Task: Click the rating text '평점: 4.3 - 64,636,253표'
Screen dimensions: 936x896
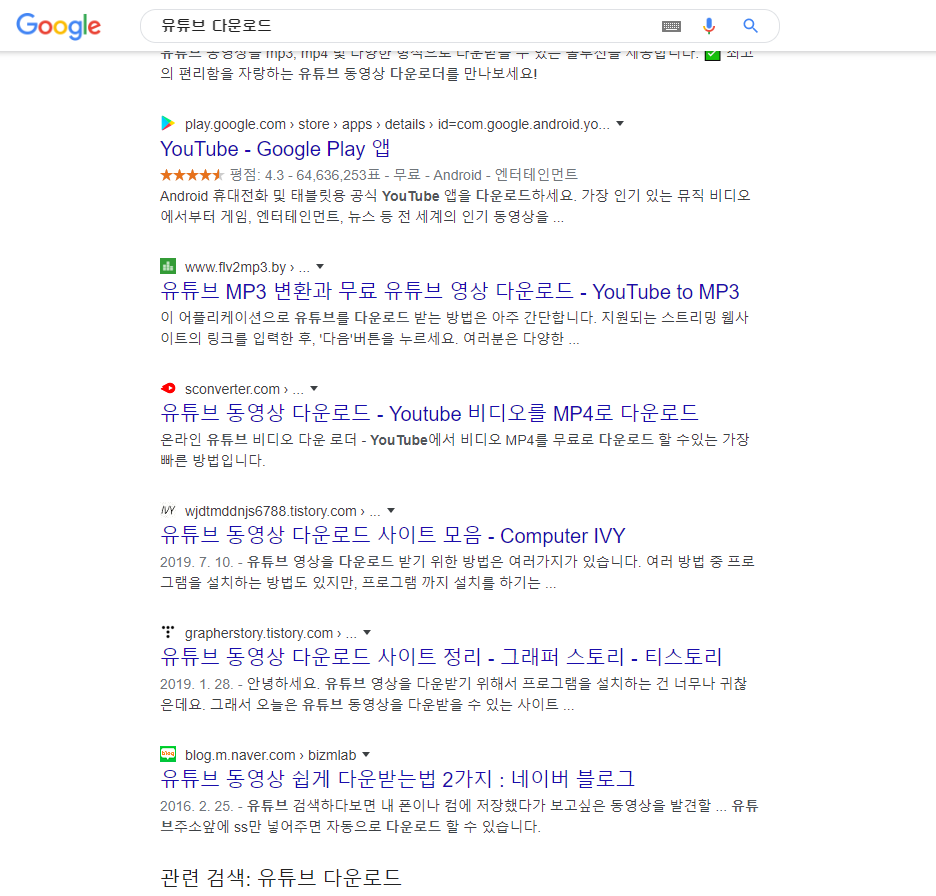Action: click(305, 175)
